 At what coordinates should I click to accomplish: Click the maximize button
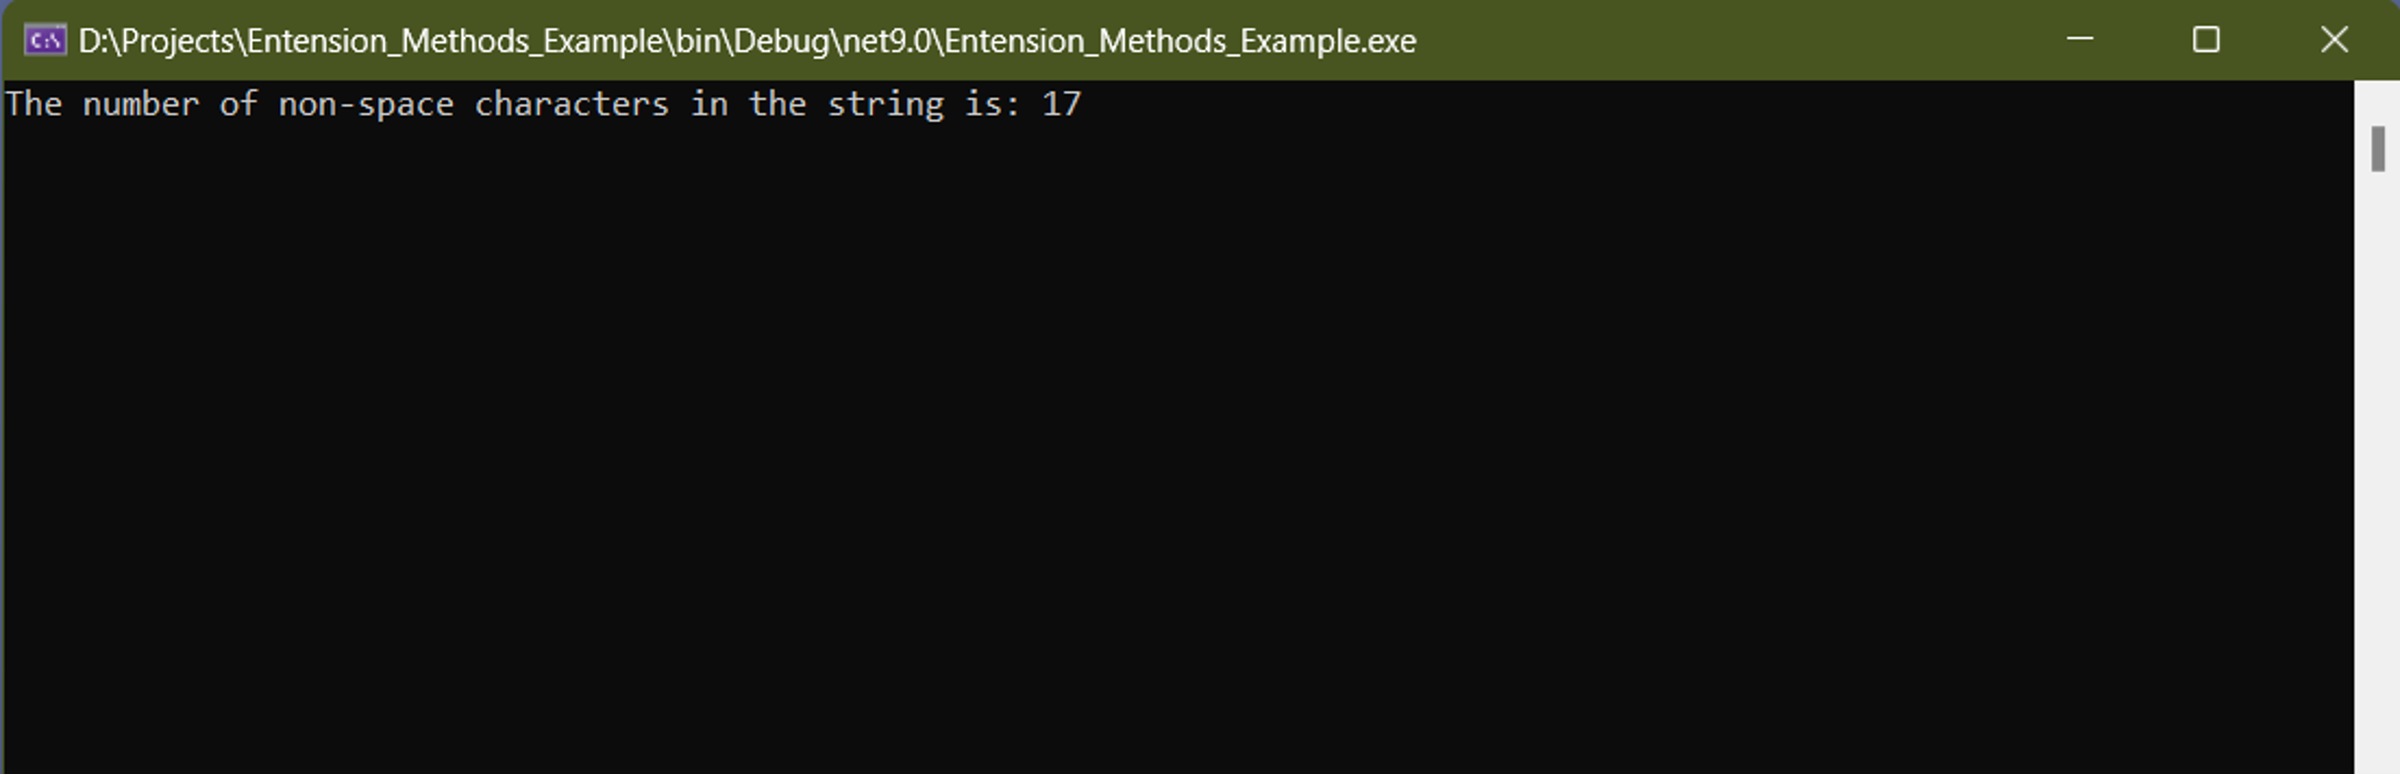tap(2206, 40)
